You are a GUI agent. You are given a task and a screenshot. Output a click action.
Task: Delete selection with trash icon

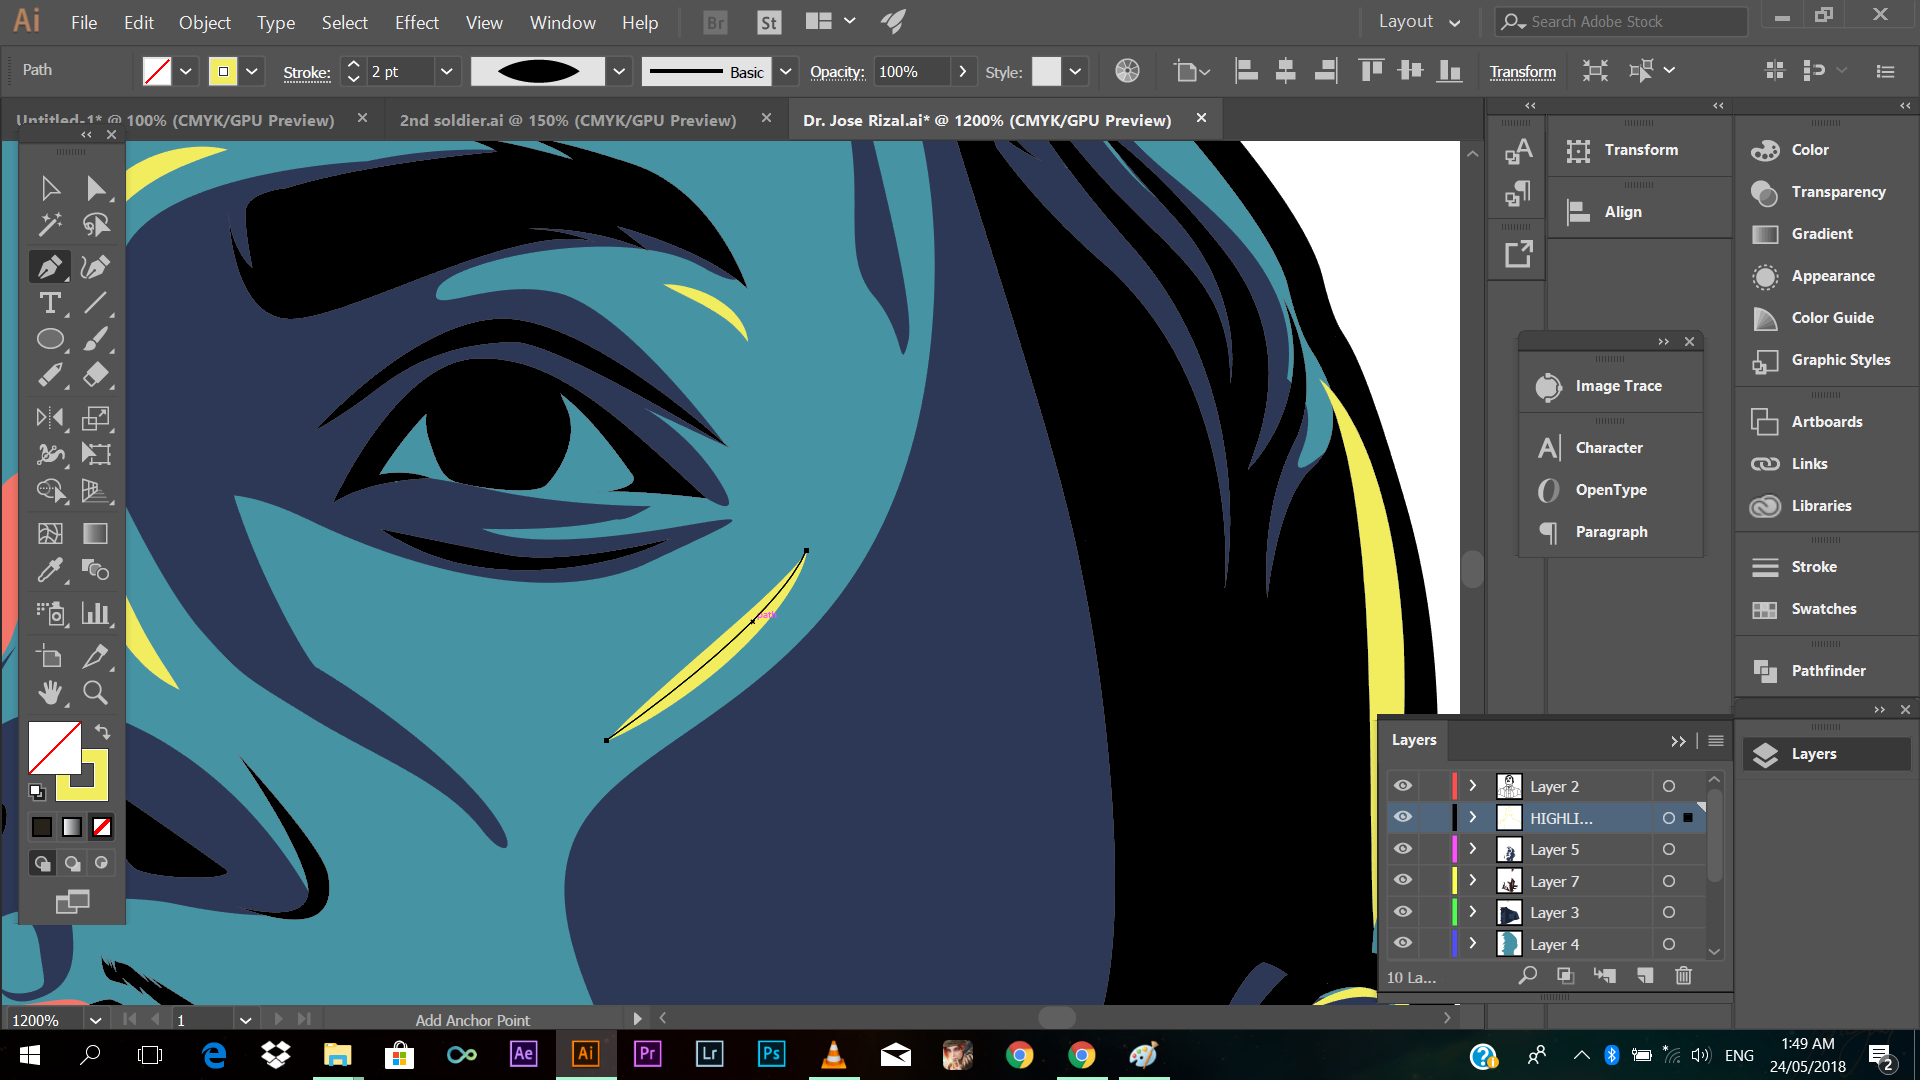1684,976
